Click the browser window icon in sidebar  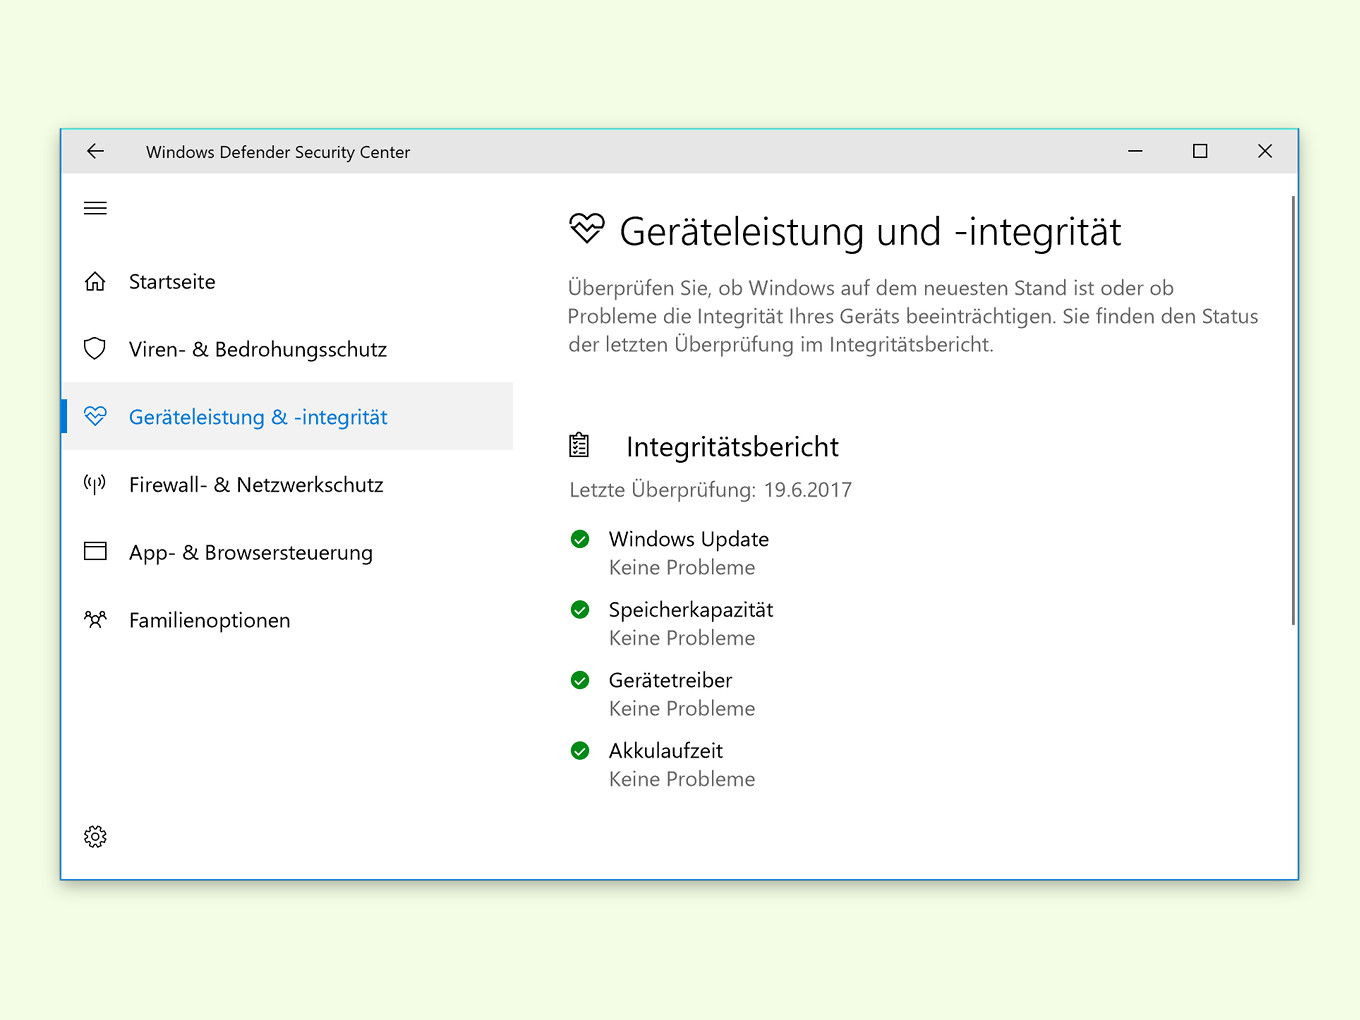click(x=95, y=551)
